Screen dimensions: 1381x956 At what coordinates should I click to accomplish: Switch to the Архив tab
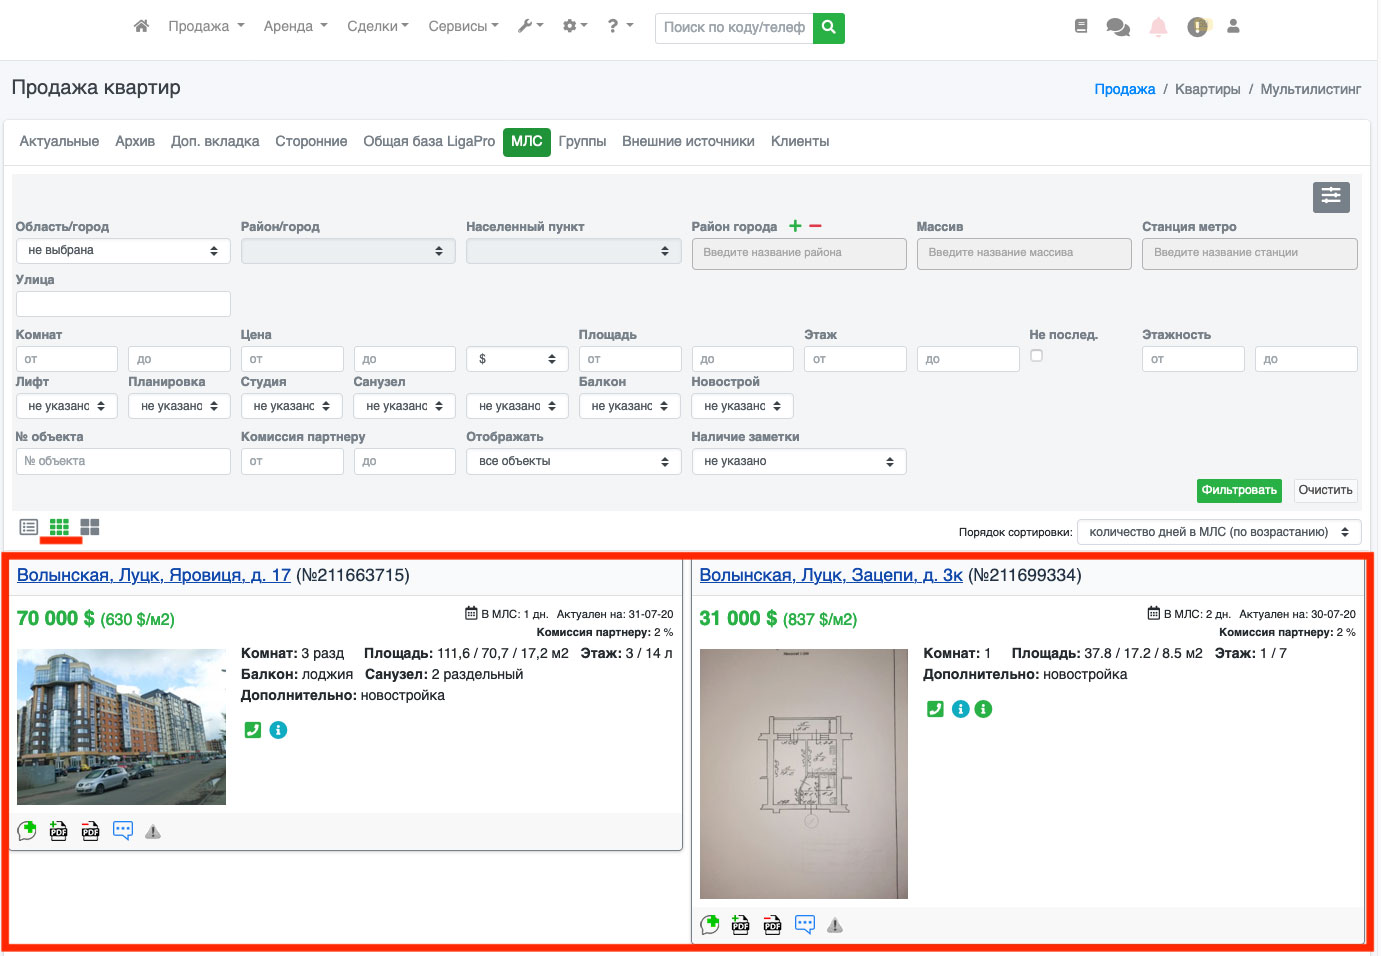[x=135, y=142]
